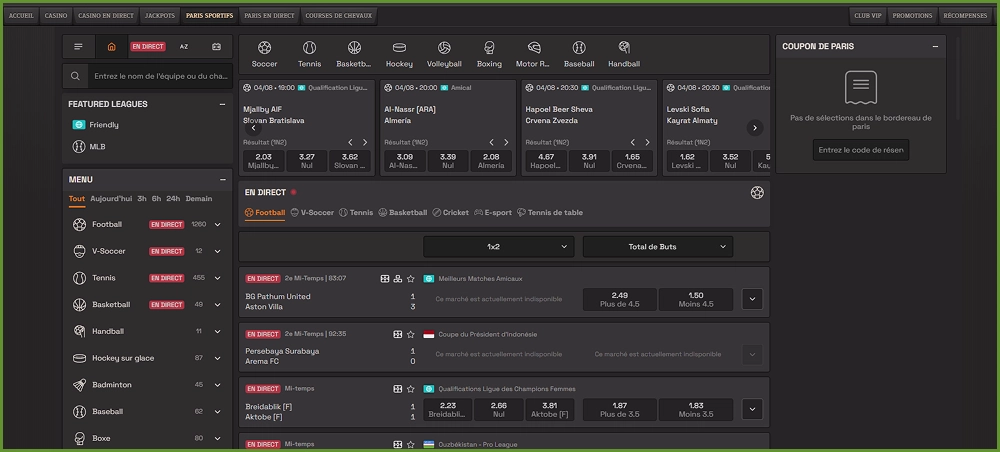
Task: Open the Jackpots tab
Action: [x=159, y=16]
